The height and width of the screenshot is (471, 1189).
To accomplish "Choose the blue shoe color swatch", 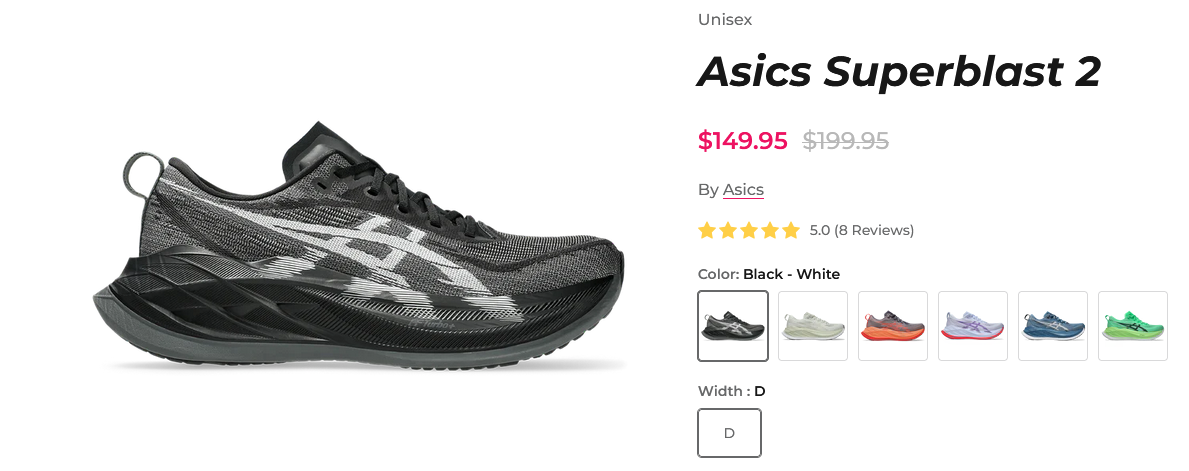I will 1053,326.
